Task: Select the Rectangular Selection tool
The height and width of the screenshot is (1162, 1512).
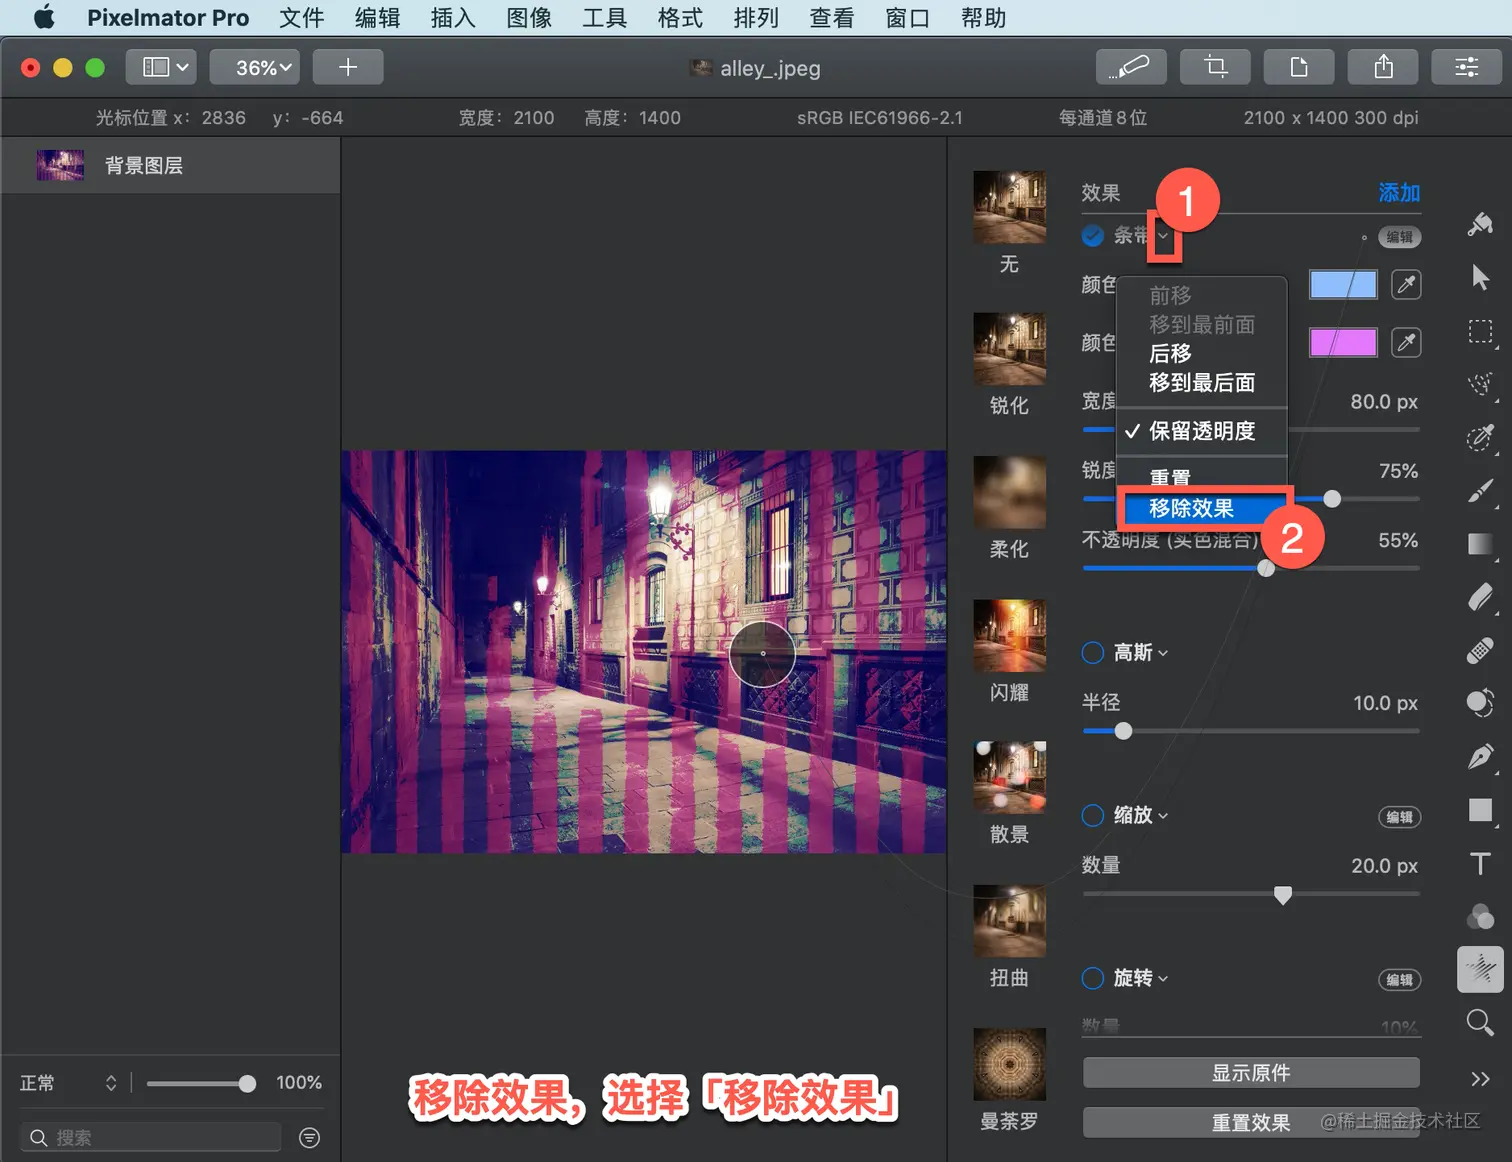Action: point(1480,331)
